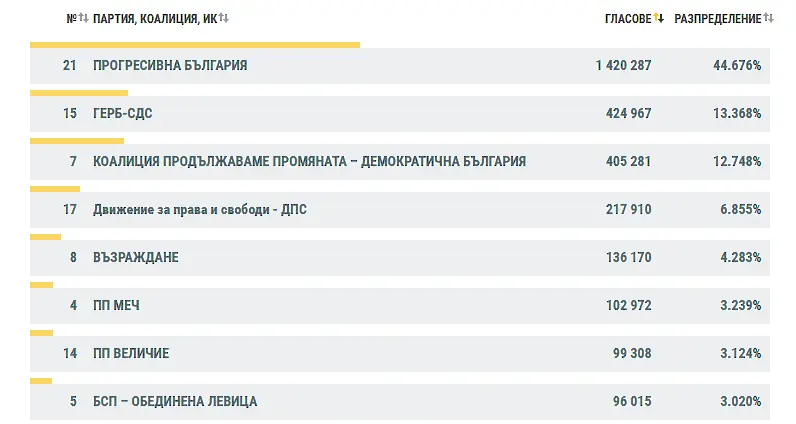The height and width of the screenshot is (424, 796).
Task: Click sort arrows next to РАЗПРЕДЕЛЕНИЕ
Action: 768,19
